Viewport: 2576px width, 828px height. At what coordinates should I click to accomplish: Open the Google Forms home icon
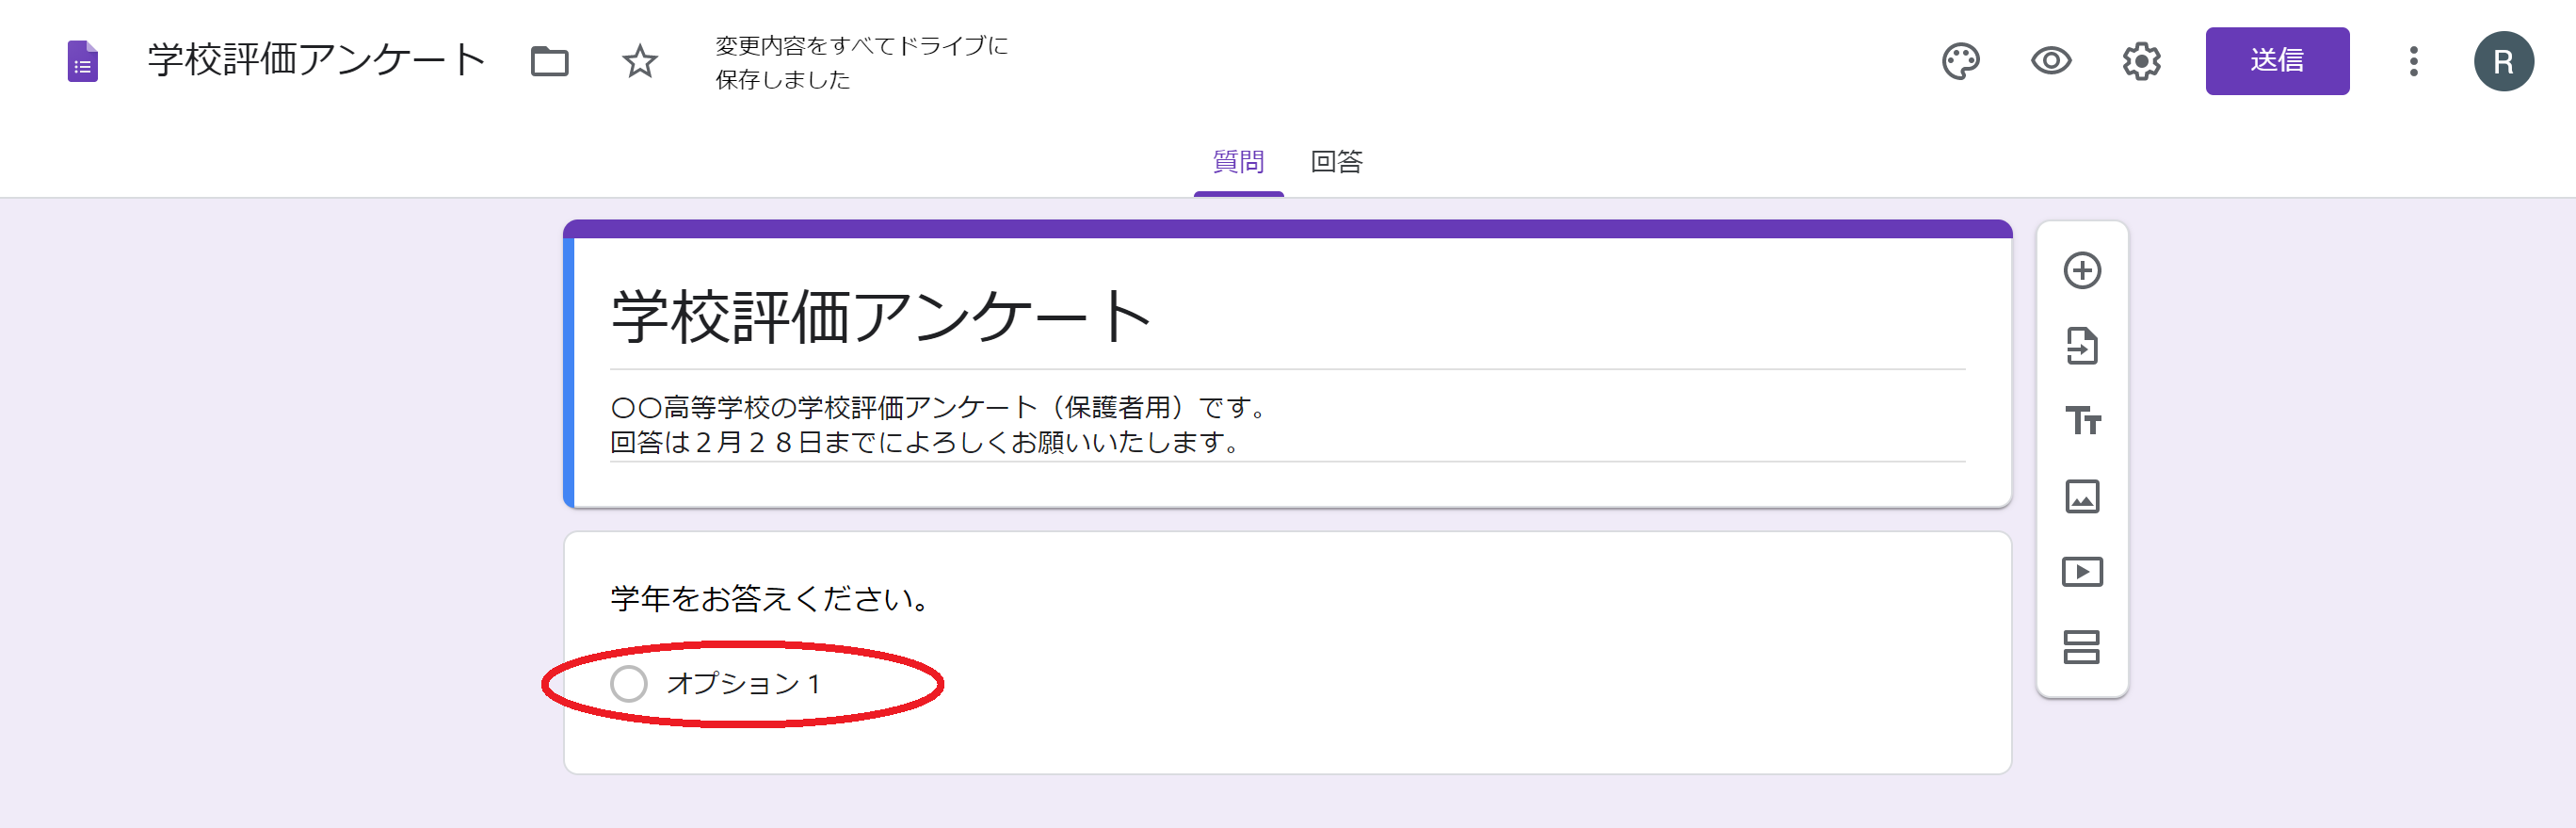click(x=82, y=61)
